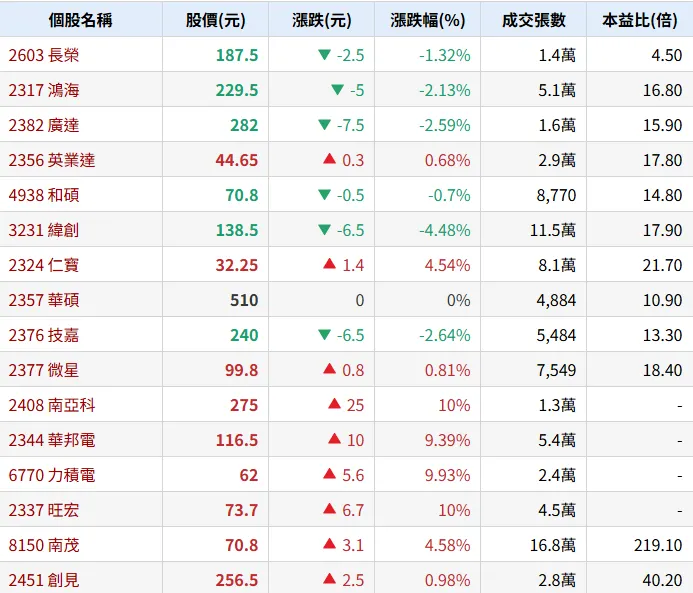Click the 0.68% change for 英業達
This screenshot has width=693, height=593.
(x=448, y=160)
